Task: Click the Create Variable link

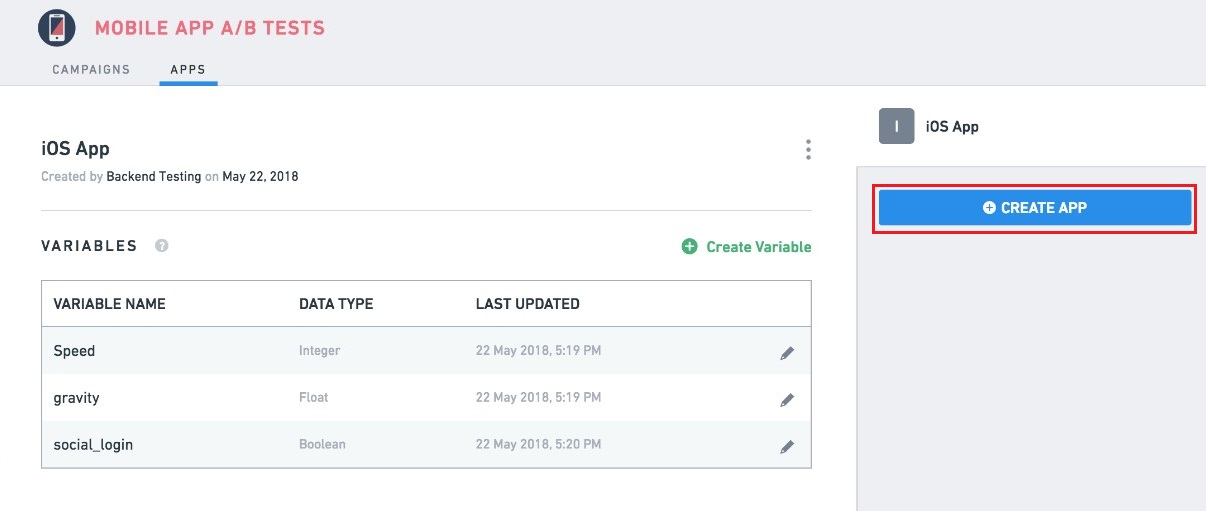Action: tap(746, 246)
